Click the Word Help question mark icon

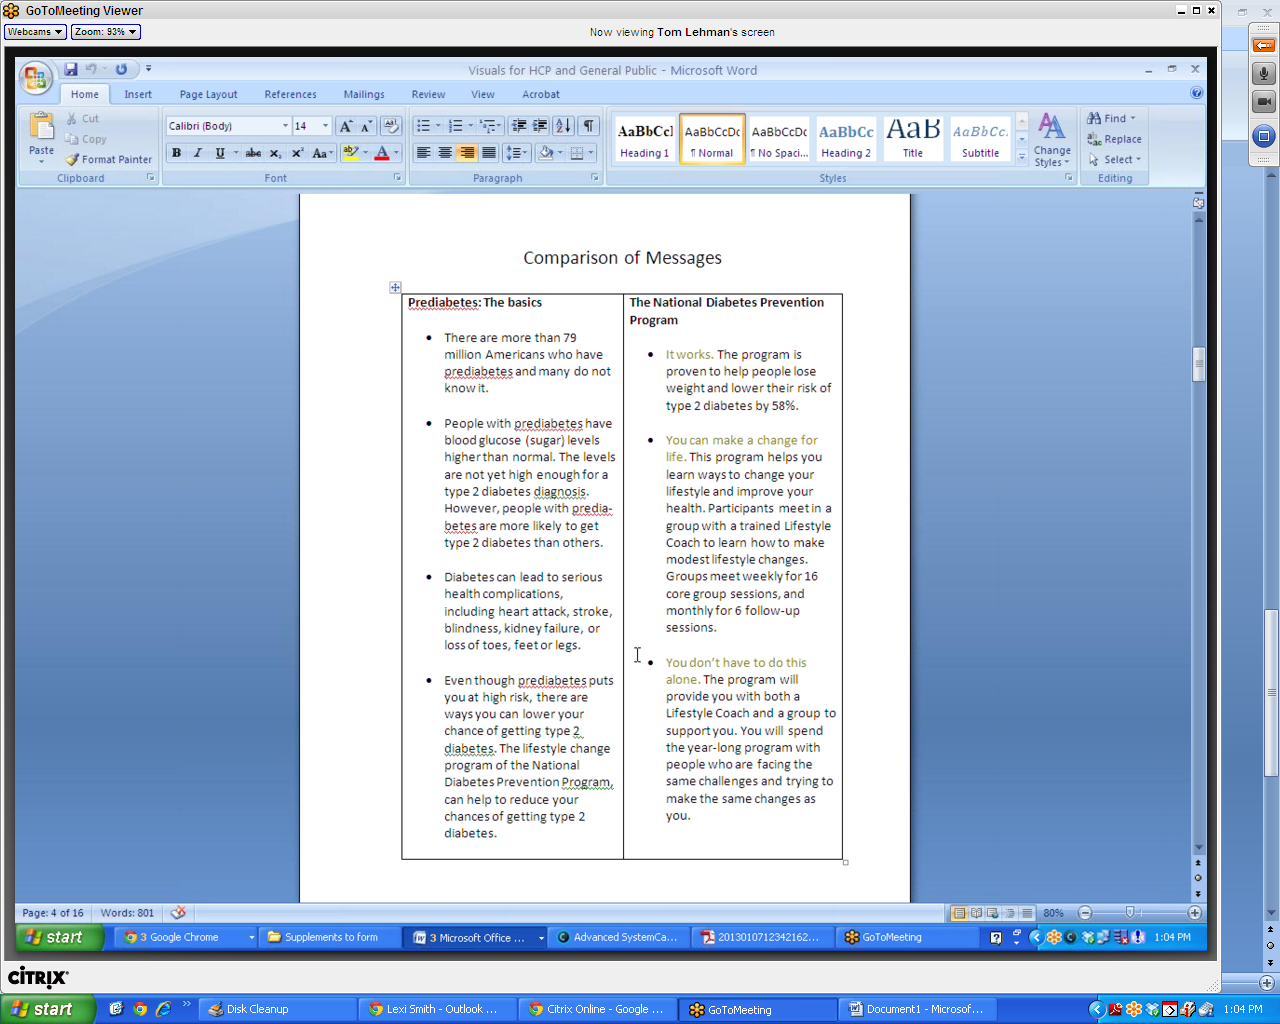pyautogui.click(x=1196, y=93)
